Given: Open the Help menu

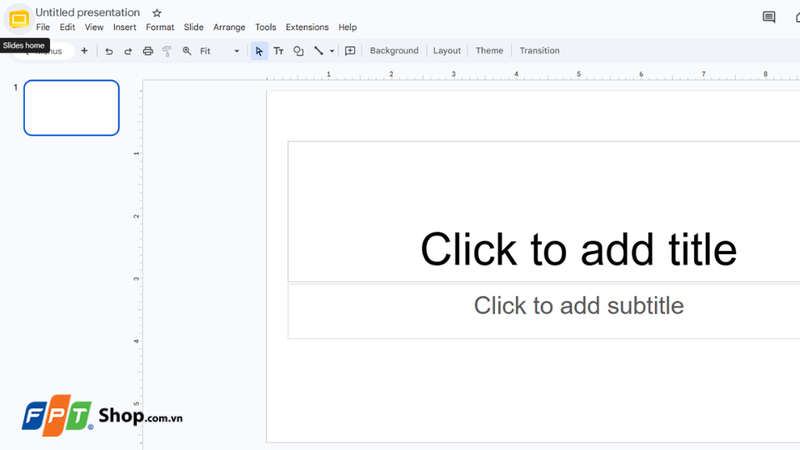Looking at the screenshot, I should coord(347,27).
